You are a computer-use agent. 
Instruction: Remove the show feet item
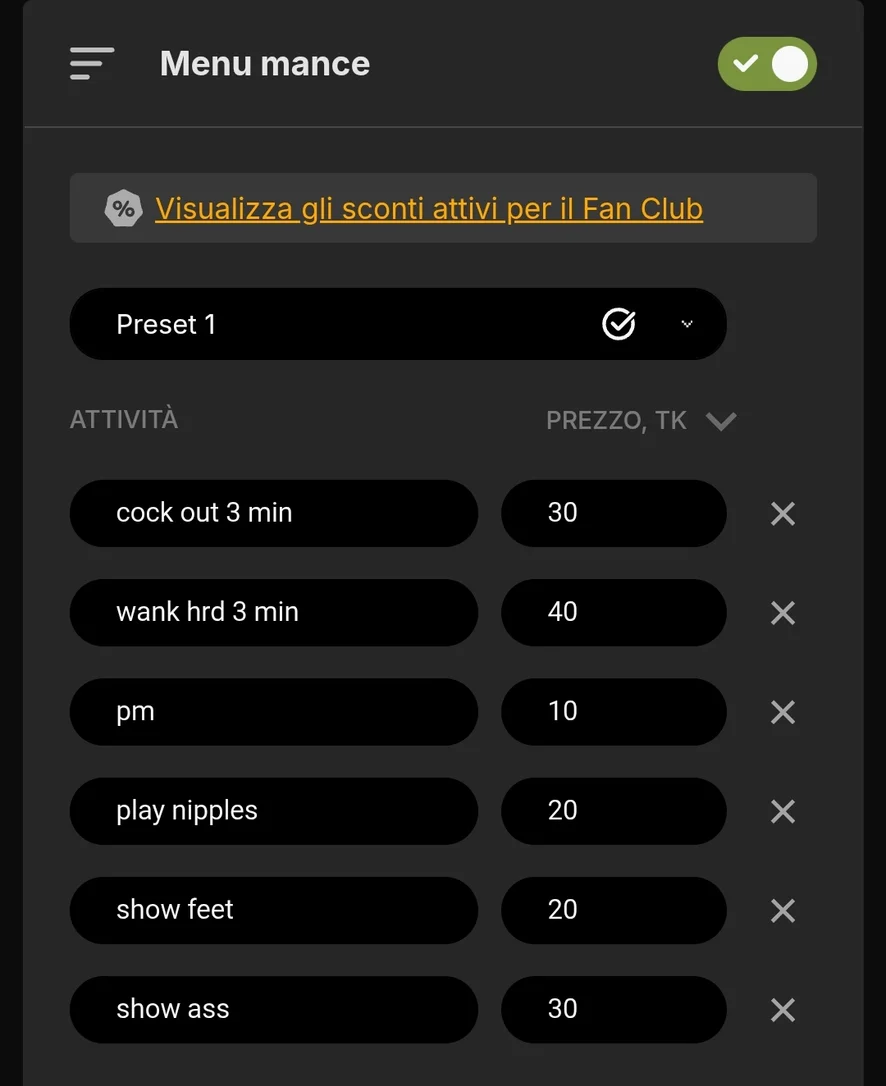[x=783, y=910]
